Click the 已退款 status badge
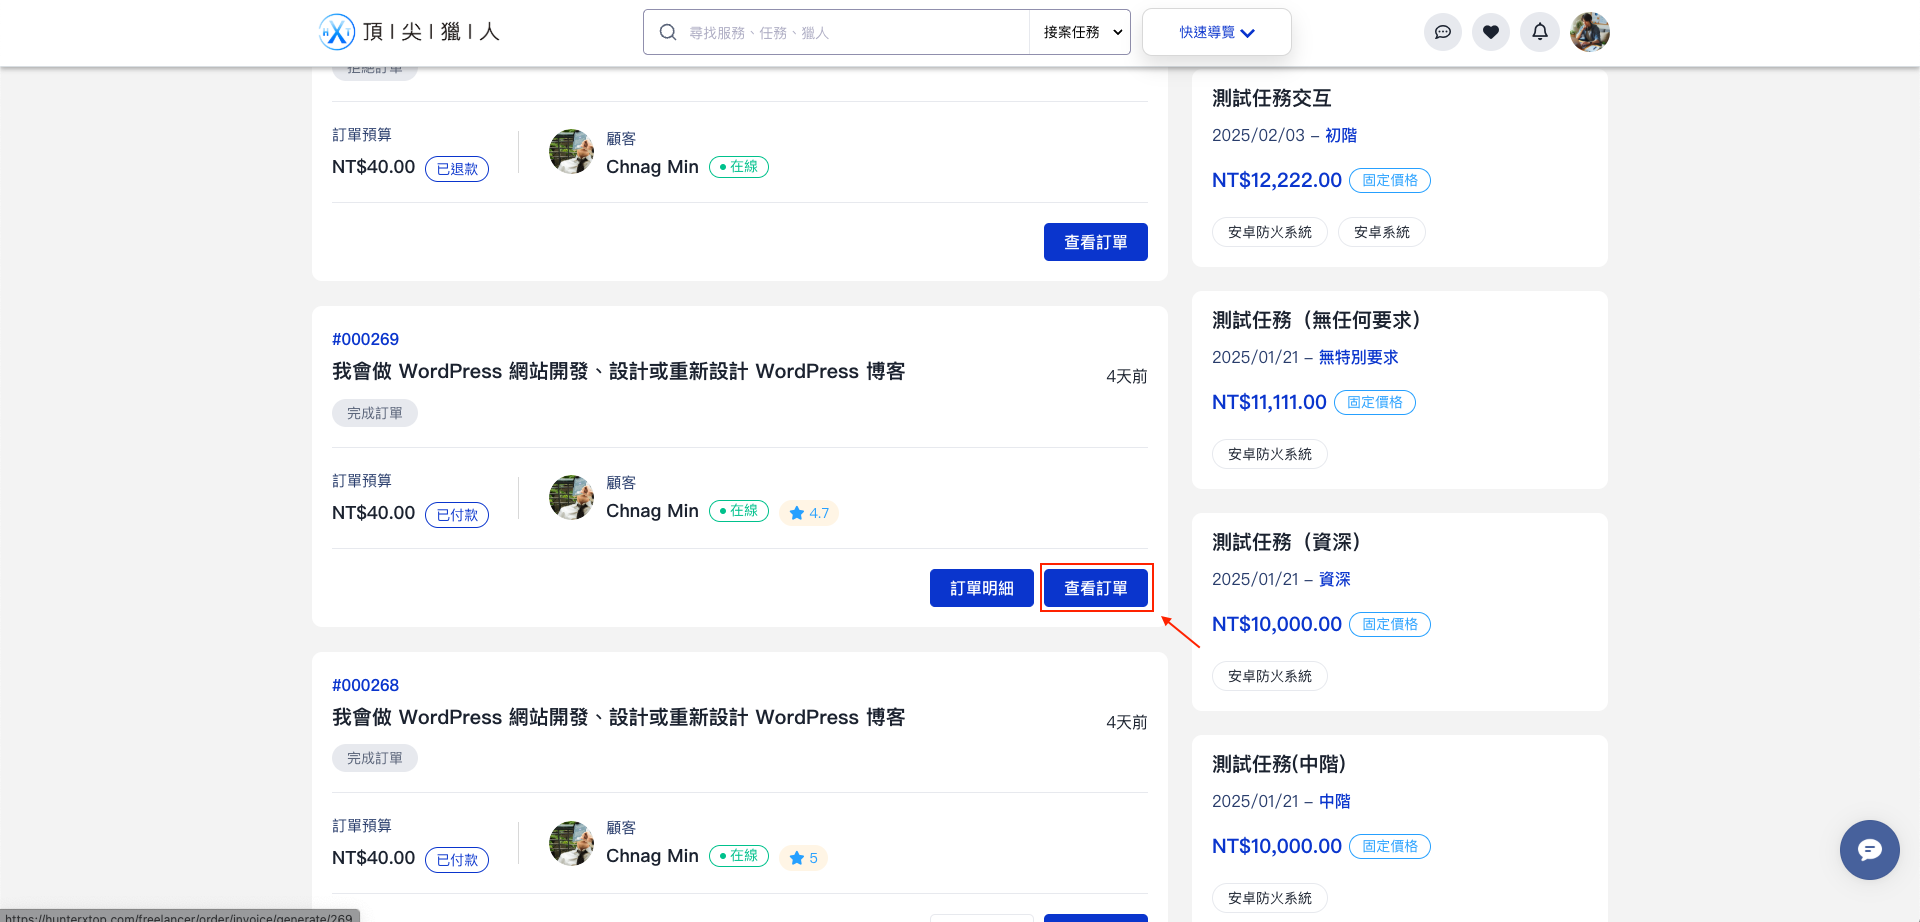 coord(456,168)
